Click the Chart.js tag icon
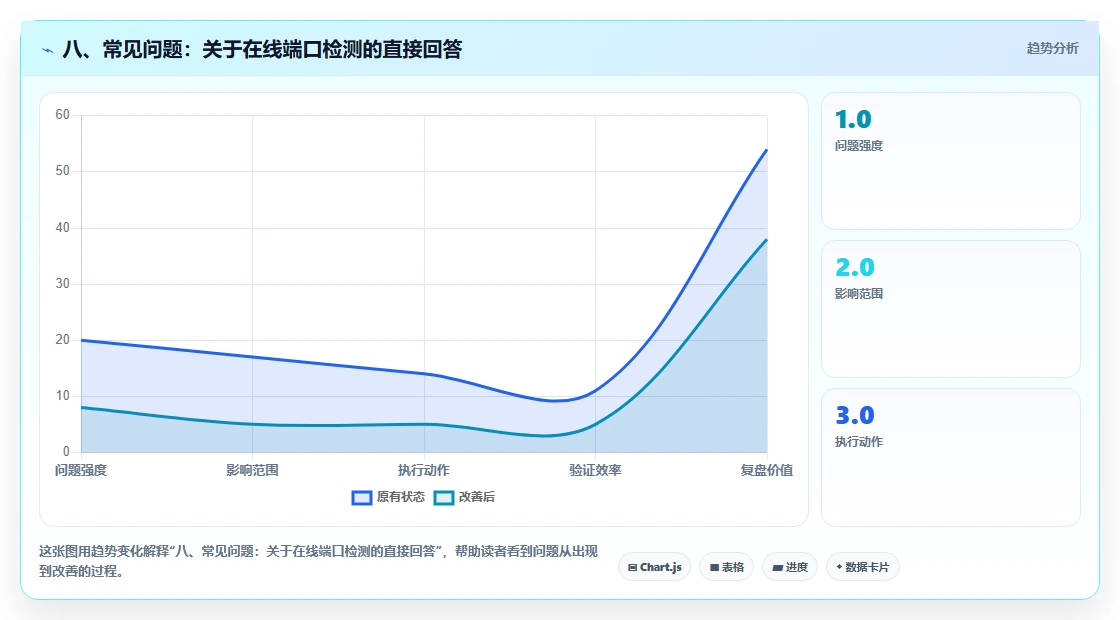Screen dimensions: 1120x620 (x=632, y=567)
